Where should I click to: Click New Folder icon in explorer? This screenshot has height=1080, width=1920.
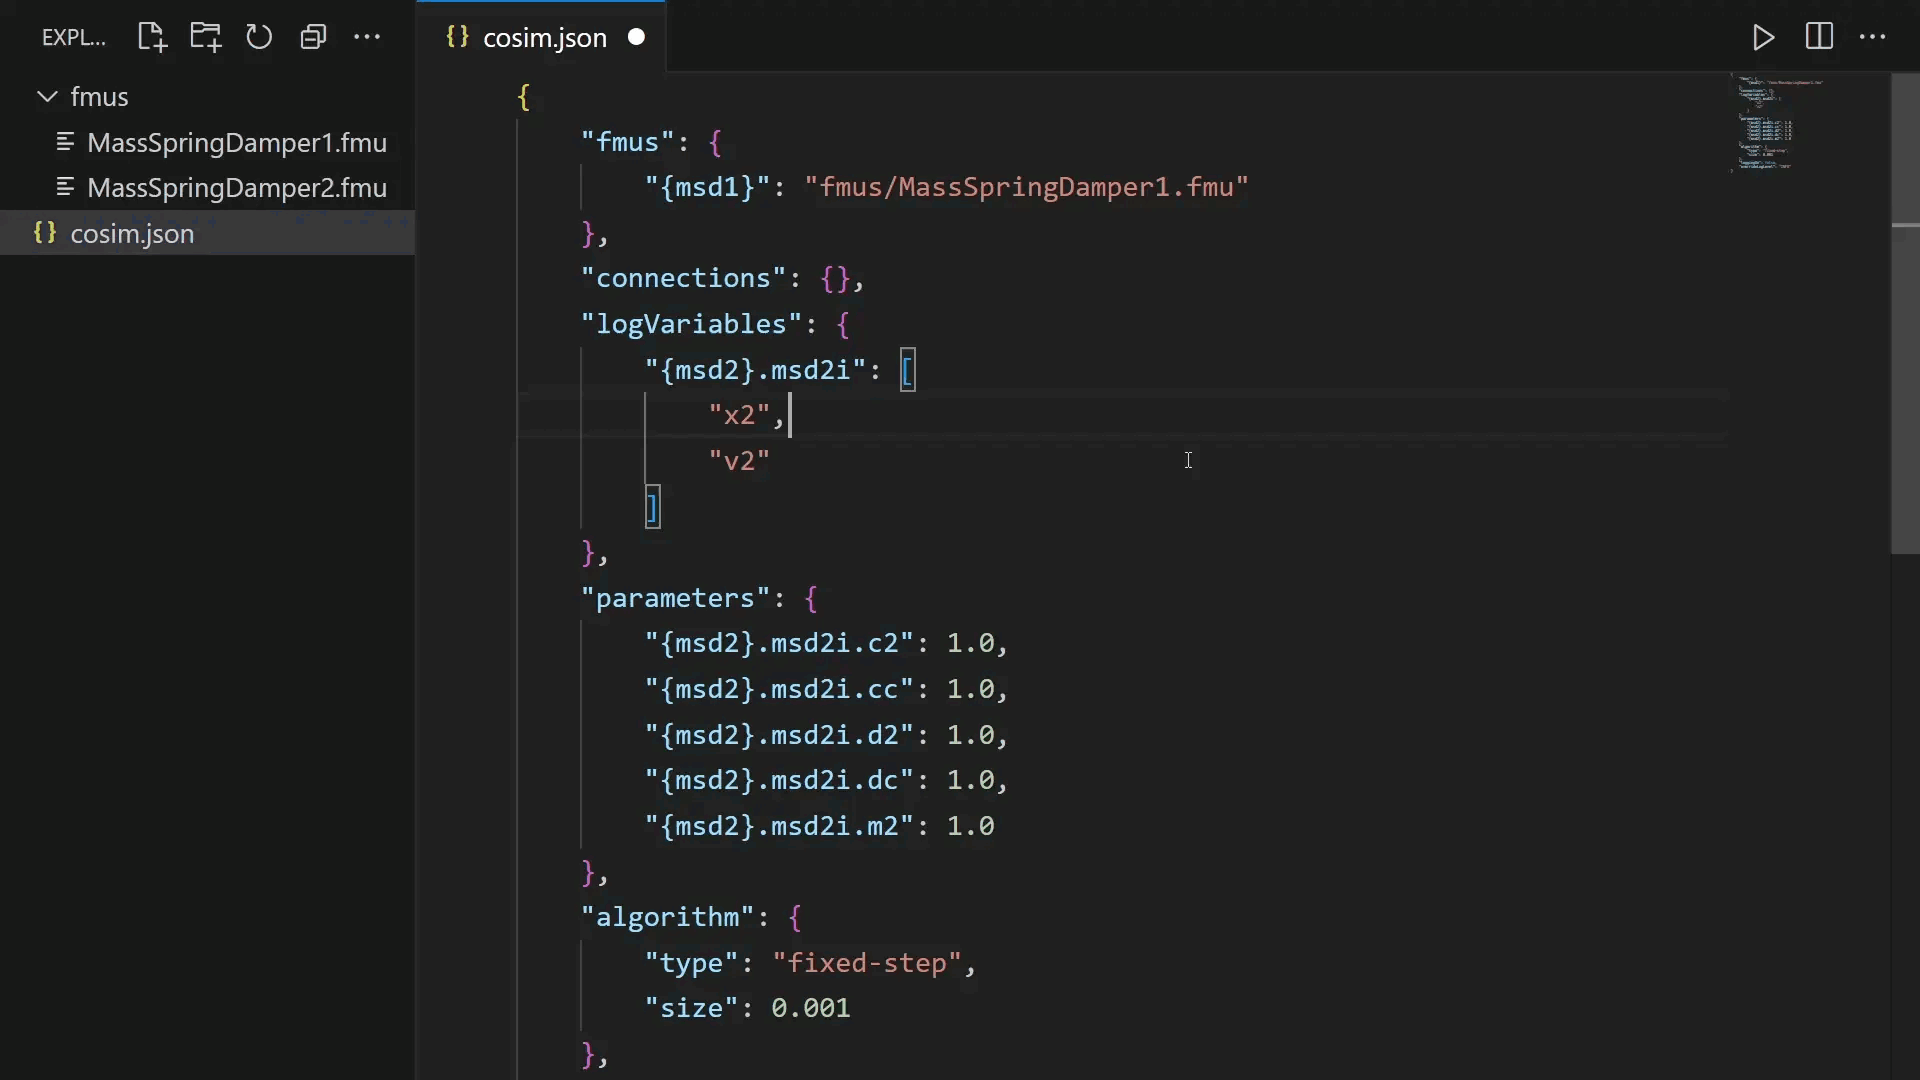coord(206,37)
